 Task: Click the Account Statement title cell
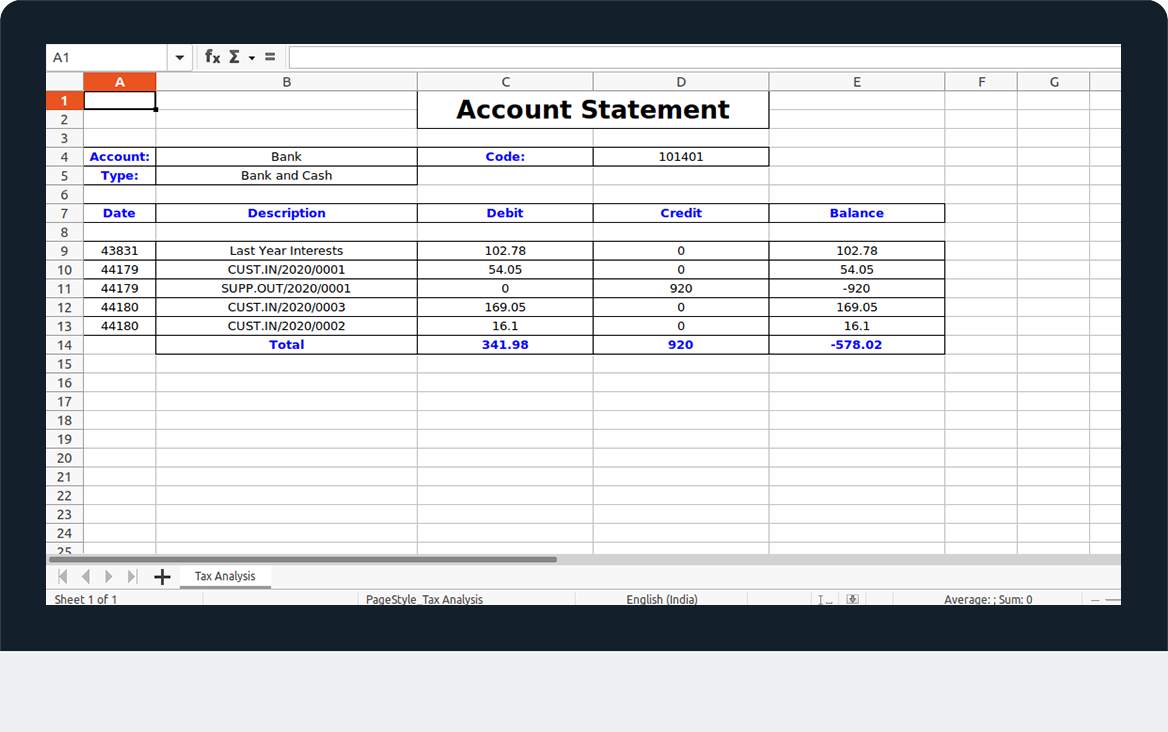593,109
